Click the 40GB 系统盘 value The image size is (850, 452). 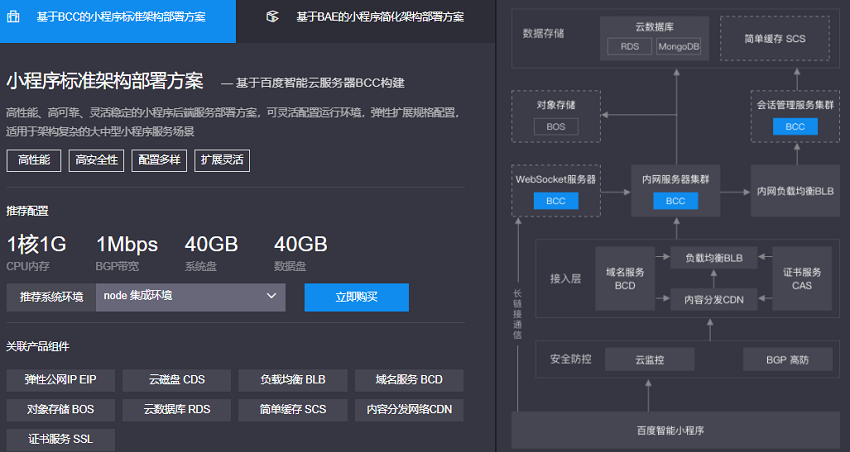[211, 244]
